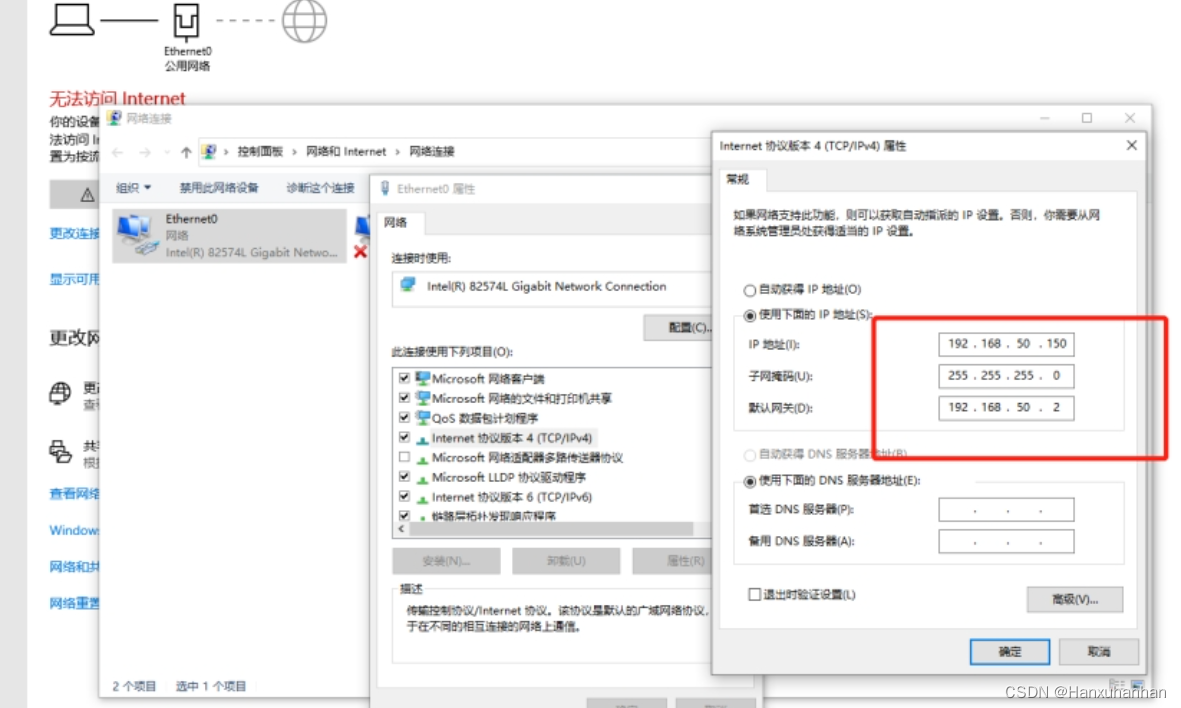This screenshot has width=1181, height=708.
Task: Select 自动获得 IP 地址 radio button
Action: [x=749, y=290]
